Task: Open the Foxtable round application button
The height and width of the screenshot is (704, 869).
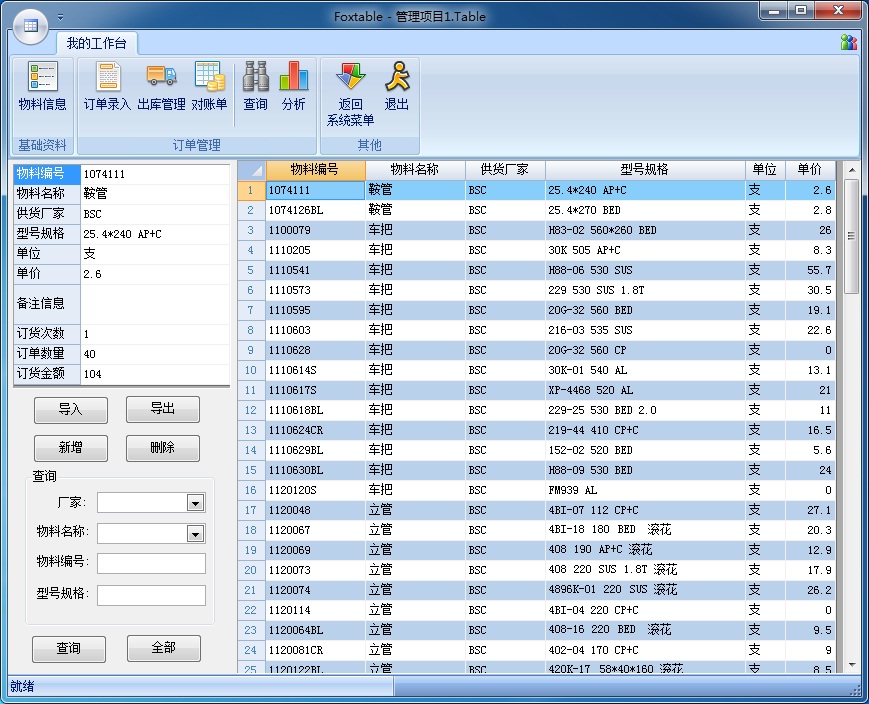Action: [x=31, y=25]
